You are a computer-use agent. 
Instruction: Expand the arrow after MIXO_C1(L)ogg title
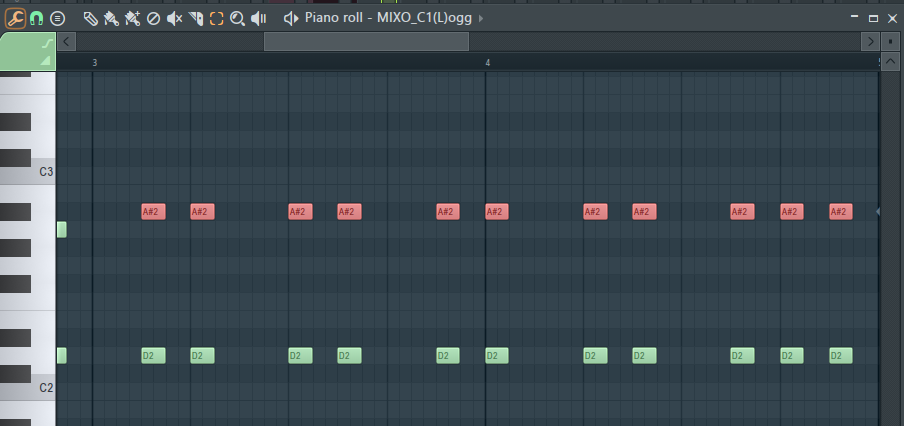(481, 18)
